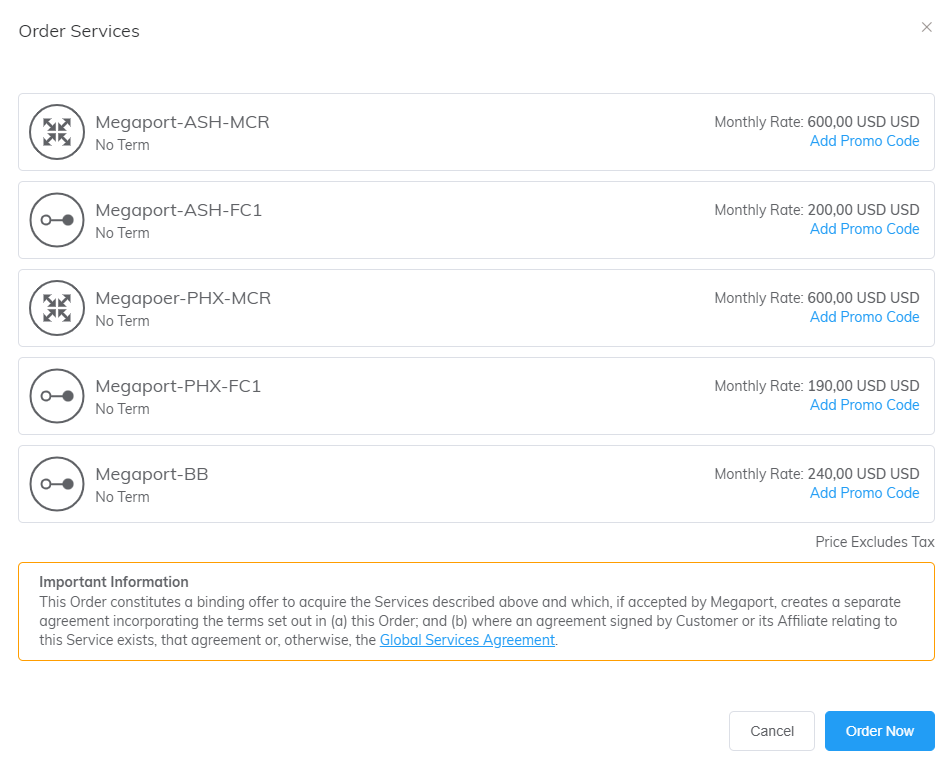Select the Megaport-ASH-FC1 service title
The height and width of the screenshot is (767, 952).
pos(178,210)
